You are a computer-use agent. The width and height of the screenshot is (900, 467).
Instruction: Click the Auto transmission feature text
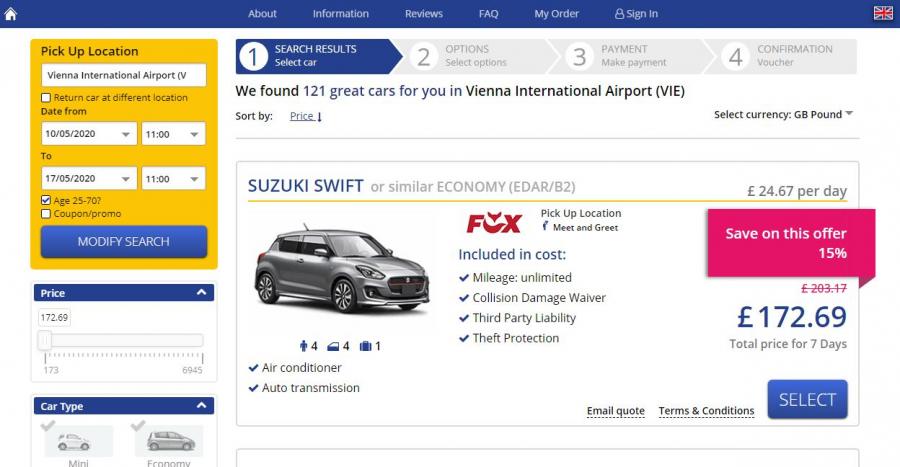311,388
